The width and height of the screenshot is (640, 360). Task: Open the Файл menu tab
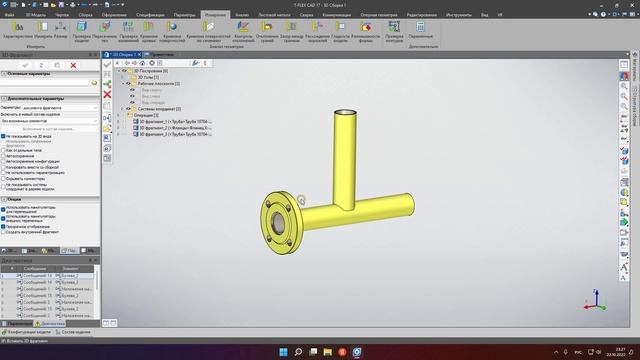[9, 15]
